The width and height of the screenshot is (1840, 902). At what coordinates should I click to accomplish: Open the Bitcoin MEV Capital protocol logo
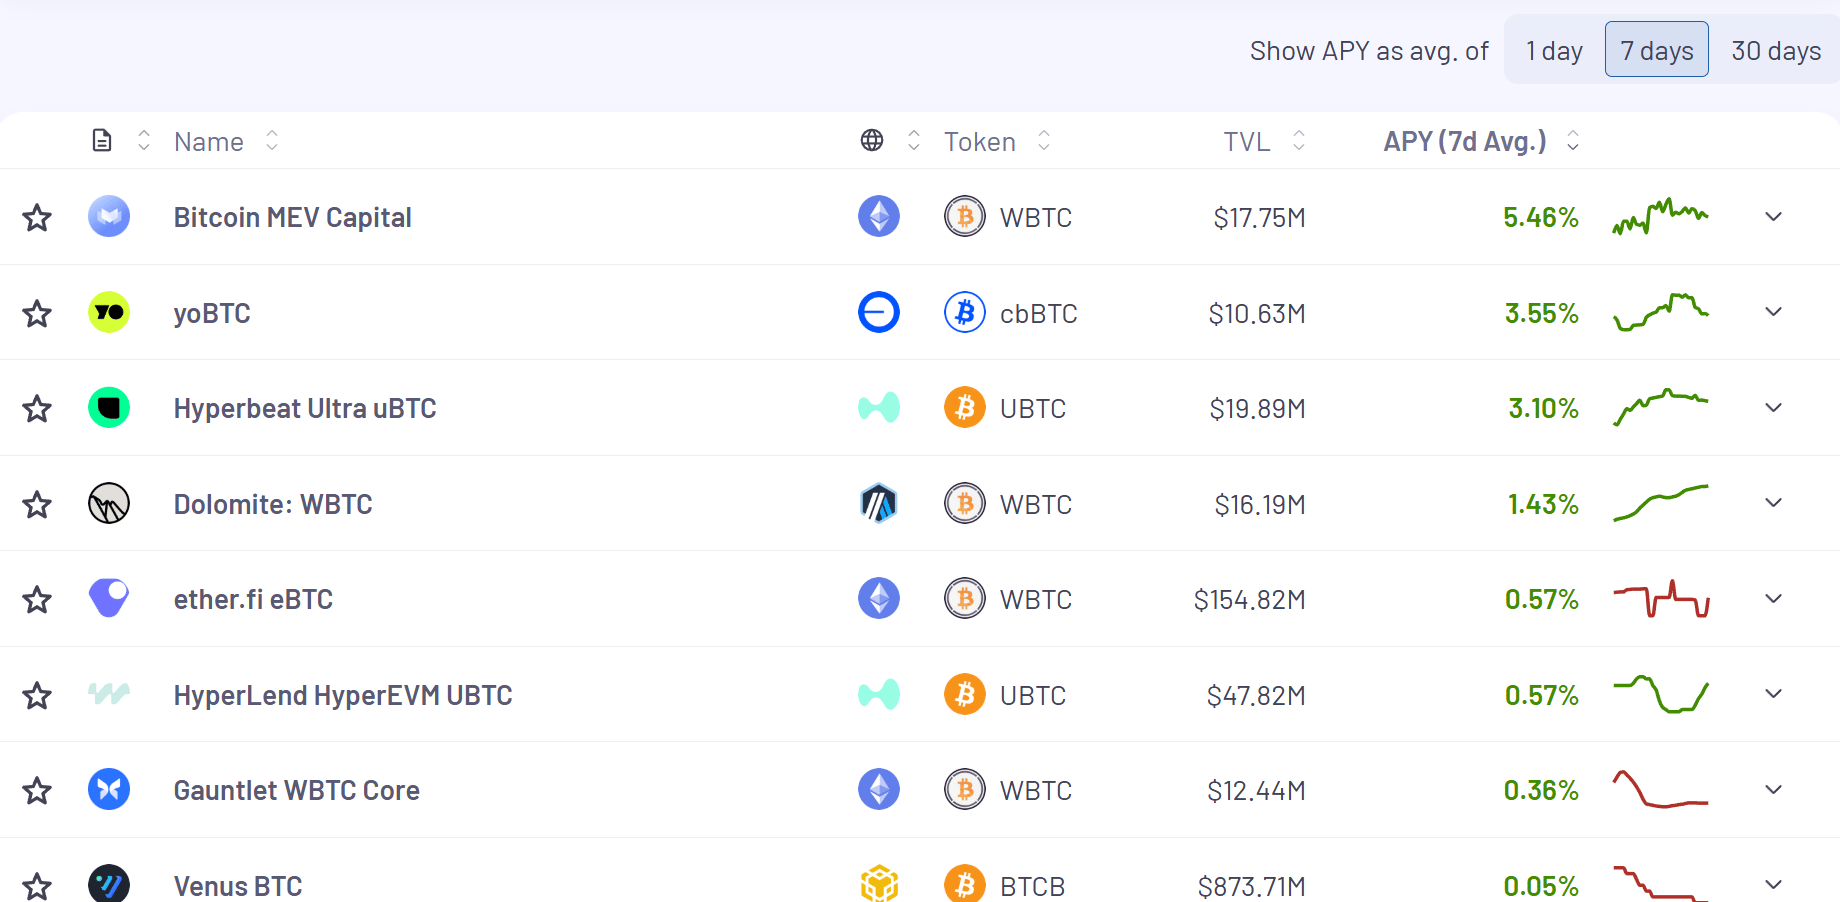coord(109,216)
